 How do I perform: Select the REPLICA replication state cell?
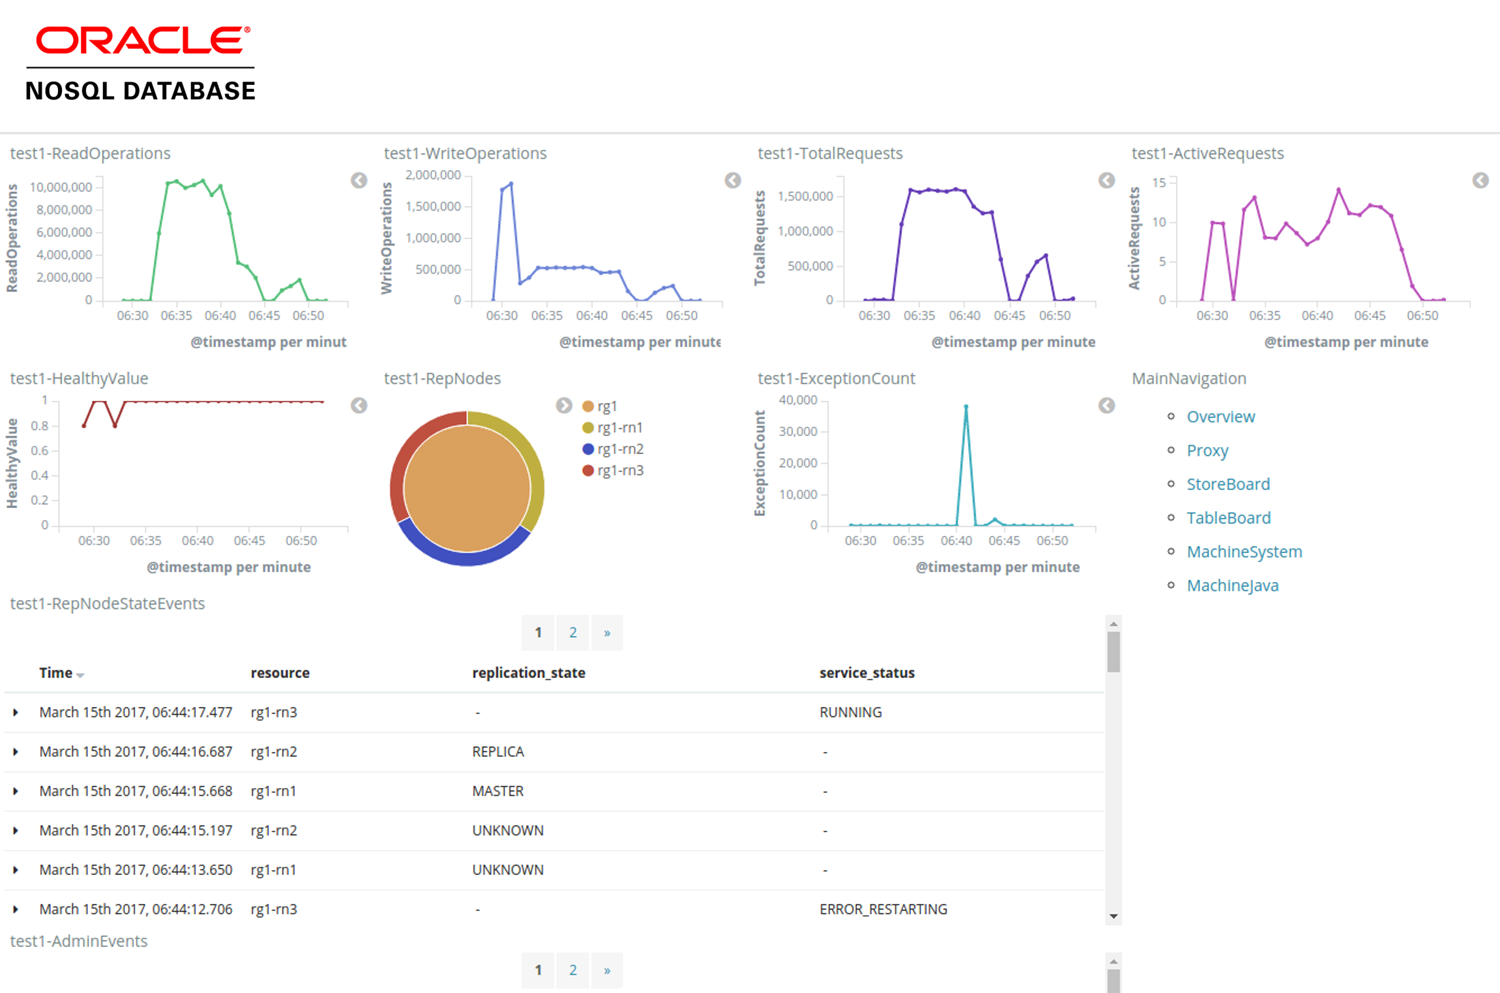pyautogui.click(x=498, y=752)
